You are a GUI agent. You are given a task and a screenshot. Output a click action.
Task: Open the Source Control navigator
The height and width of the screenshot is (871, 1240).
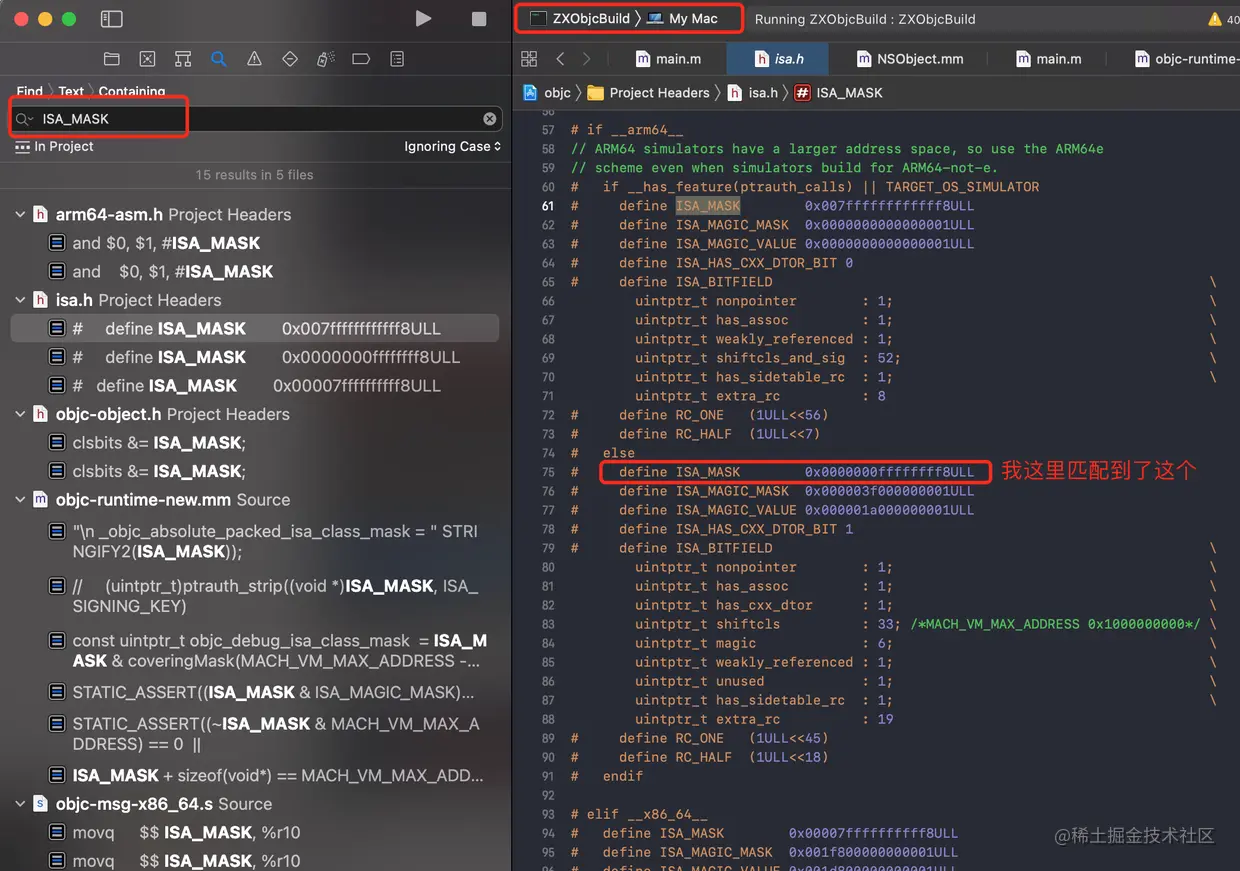point(147,59)
